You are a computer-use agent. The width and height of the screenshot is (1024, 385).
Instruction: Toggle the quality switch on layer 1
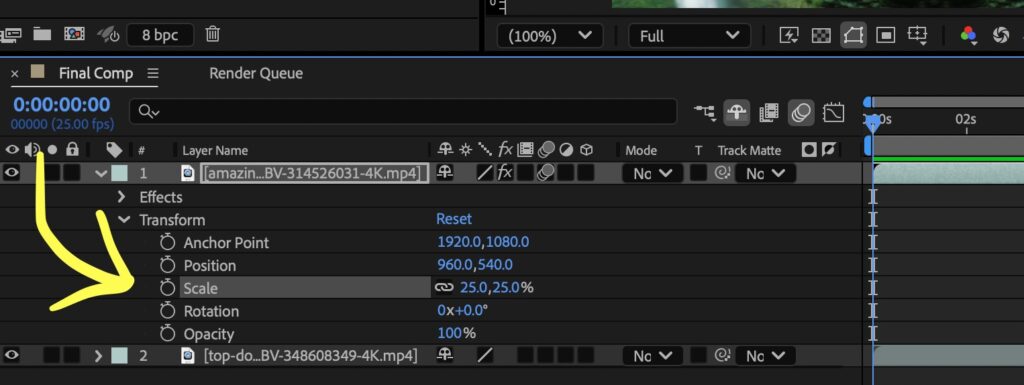pos(485,173)
